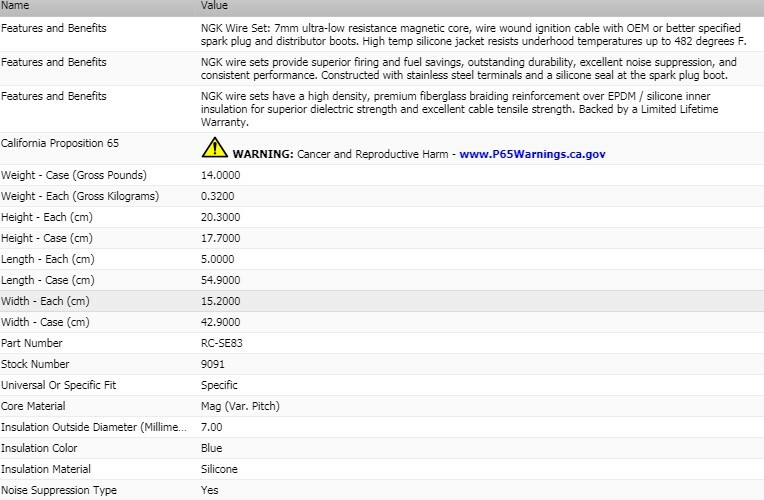Click the yellow warning triangle icon

(214, 148)
